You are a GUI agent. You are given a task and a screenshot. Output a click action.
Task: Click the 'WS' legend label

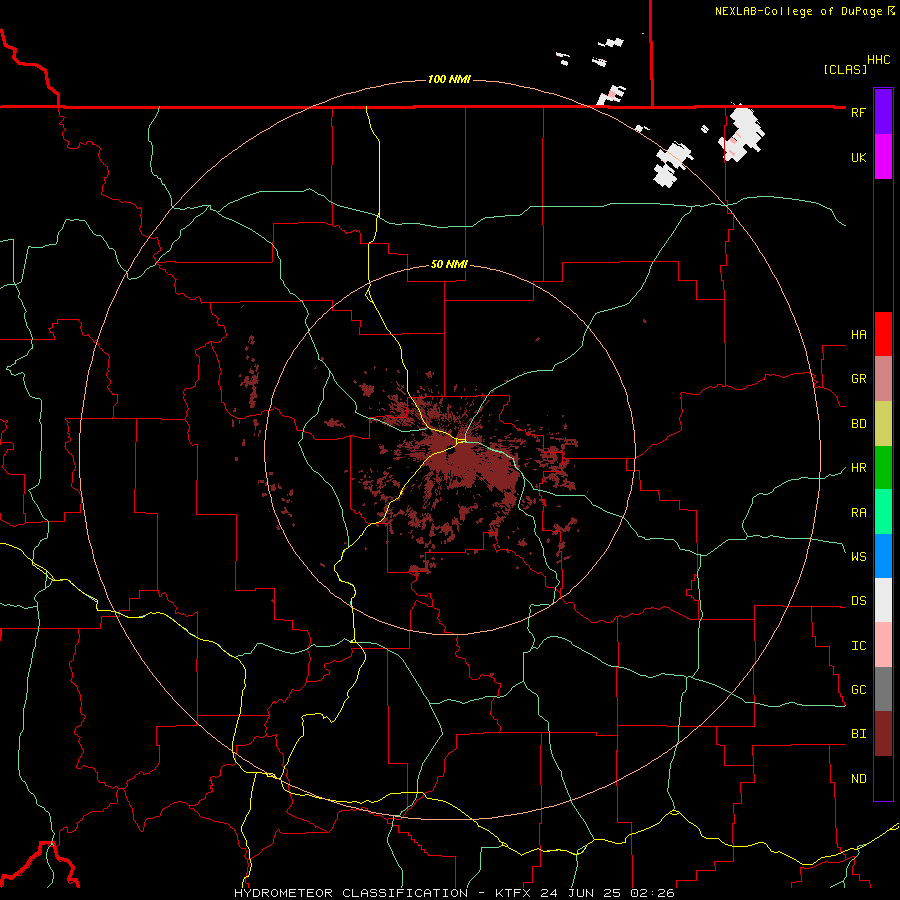tap(858, 556)
